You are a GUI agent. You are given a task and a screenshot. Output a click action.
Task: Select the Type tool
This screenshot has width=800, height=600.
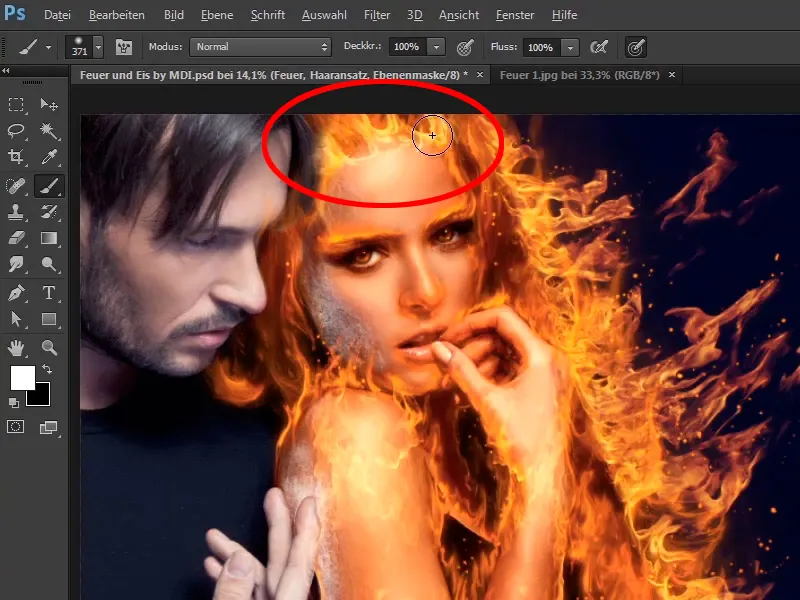point(49,293)
